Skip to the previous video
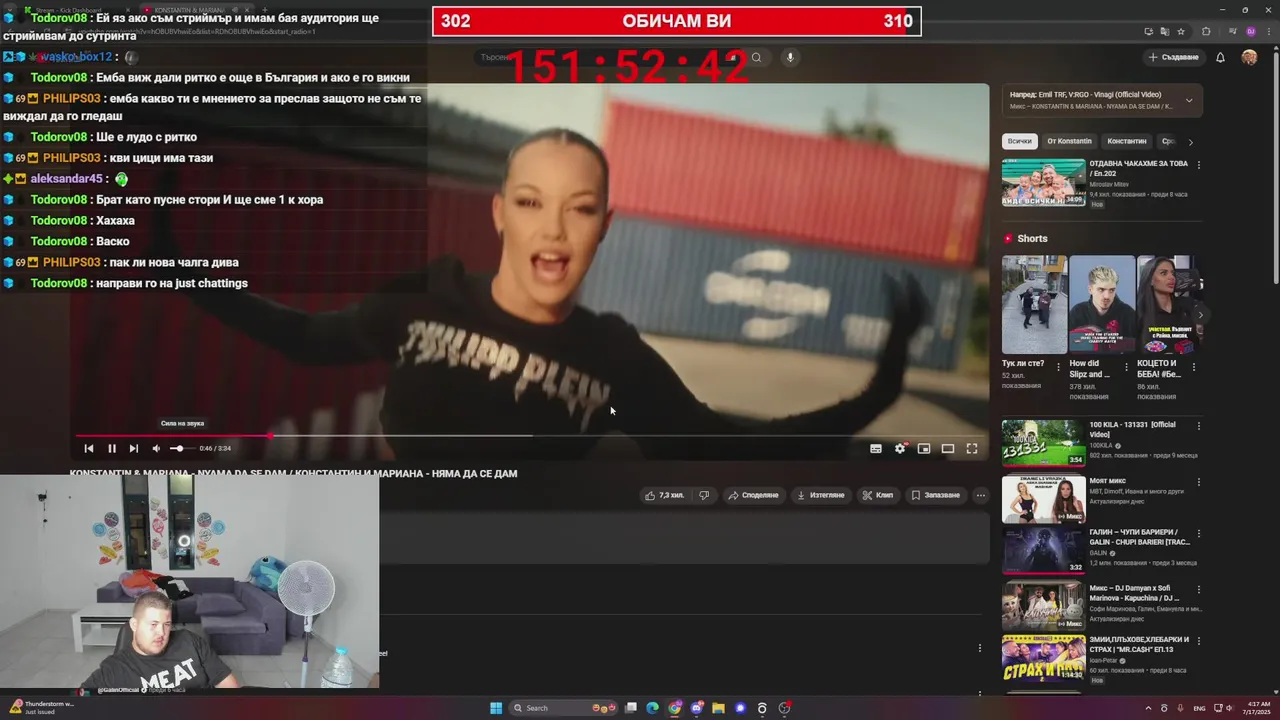Viewport: 1280px width, 720px height. point(89,449)
